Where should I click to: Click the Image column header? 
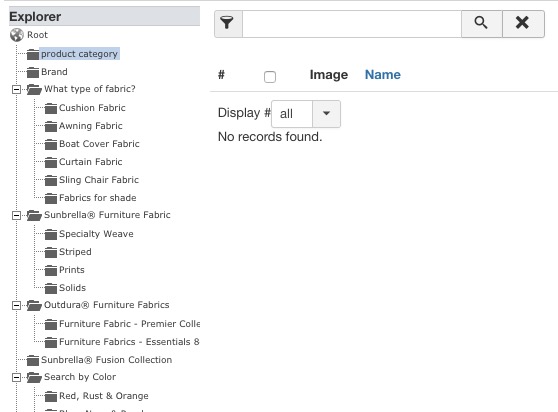click(x=329, y=75)
